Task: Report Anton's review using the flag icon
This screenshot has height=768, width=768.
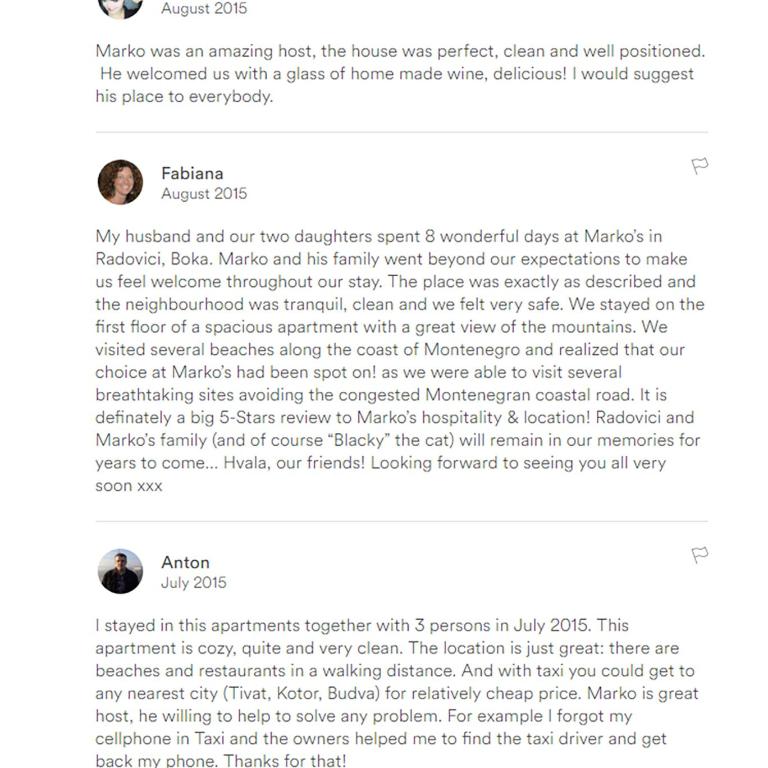Action: (699, 555)
